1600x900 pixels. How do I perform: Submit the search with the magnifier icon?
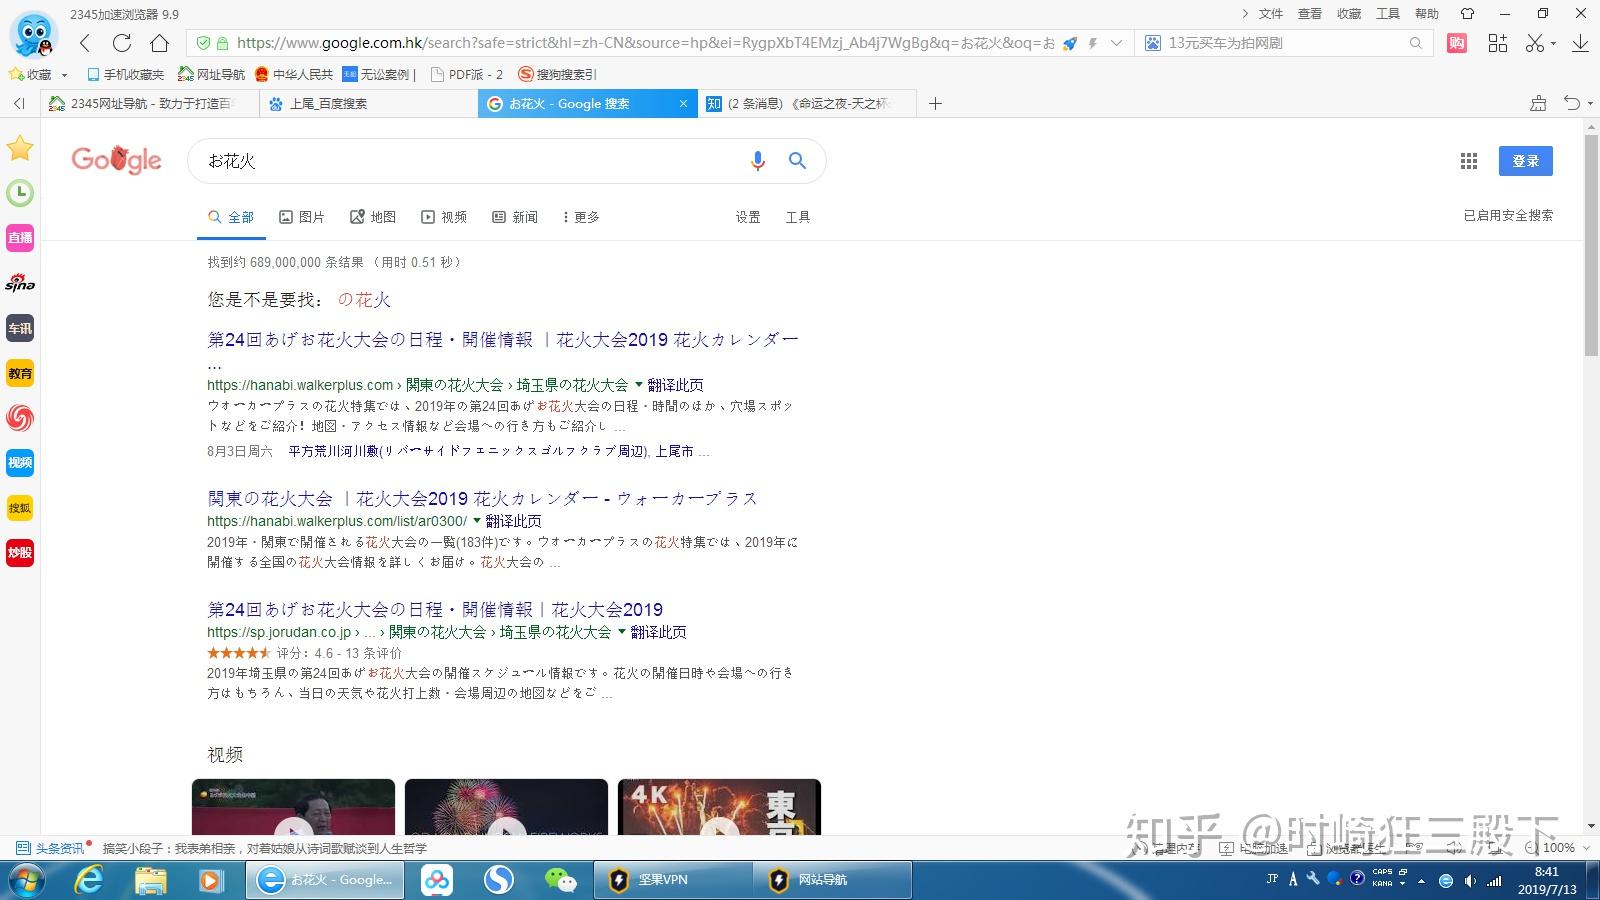[x=797, y=160]
